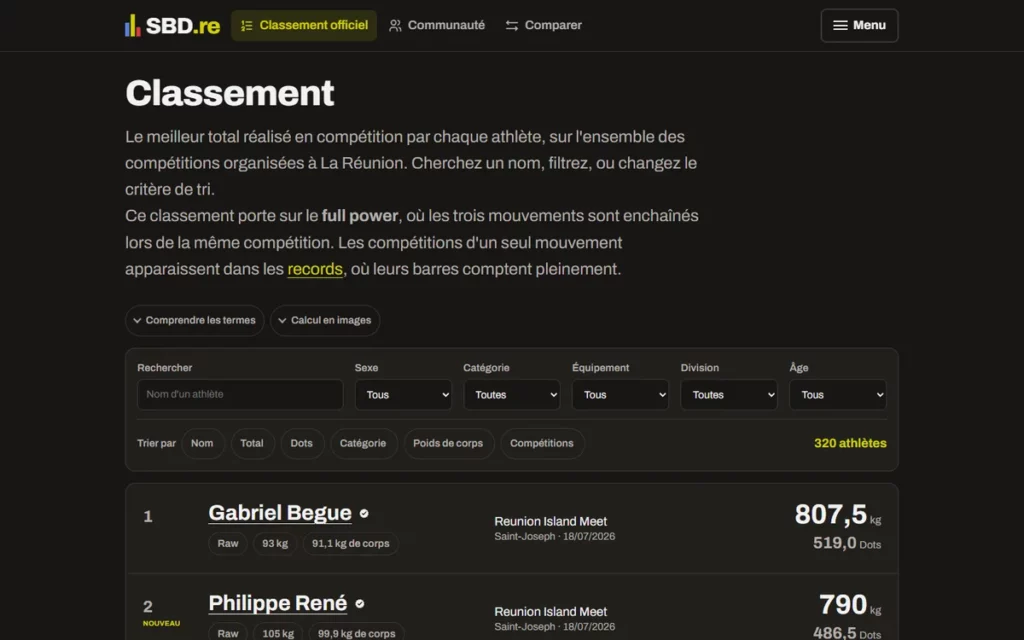Click the hamburger icon in Menu button
Screen dimensions: 1024x640
coord(840,25)
